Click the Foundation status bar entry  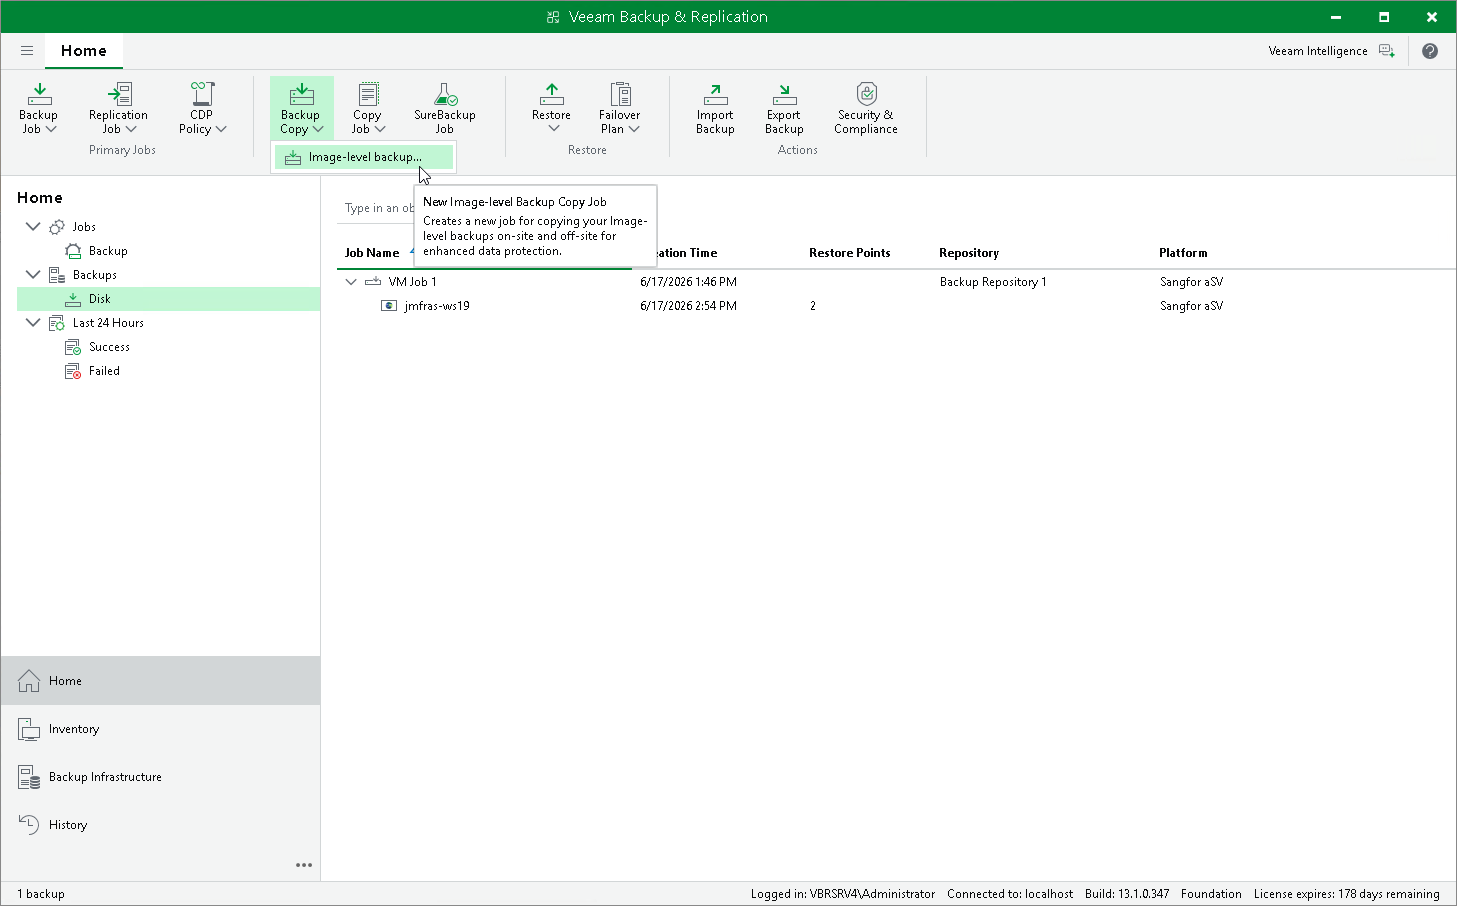tap(1211, 894)
